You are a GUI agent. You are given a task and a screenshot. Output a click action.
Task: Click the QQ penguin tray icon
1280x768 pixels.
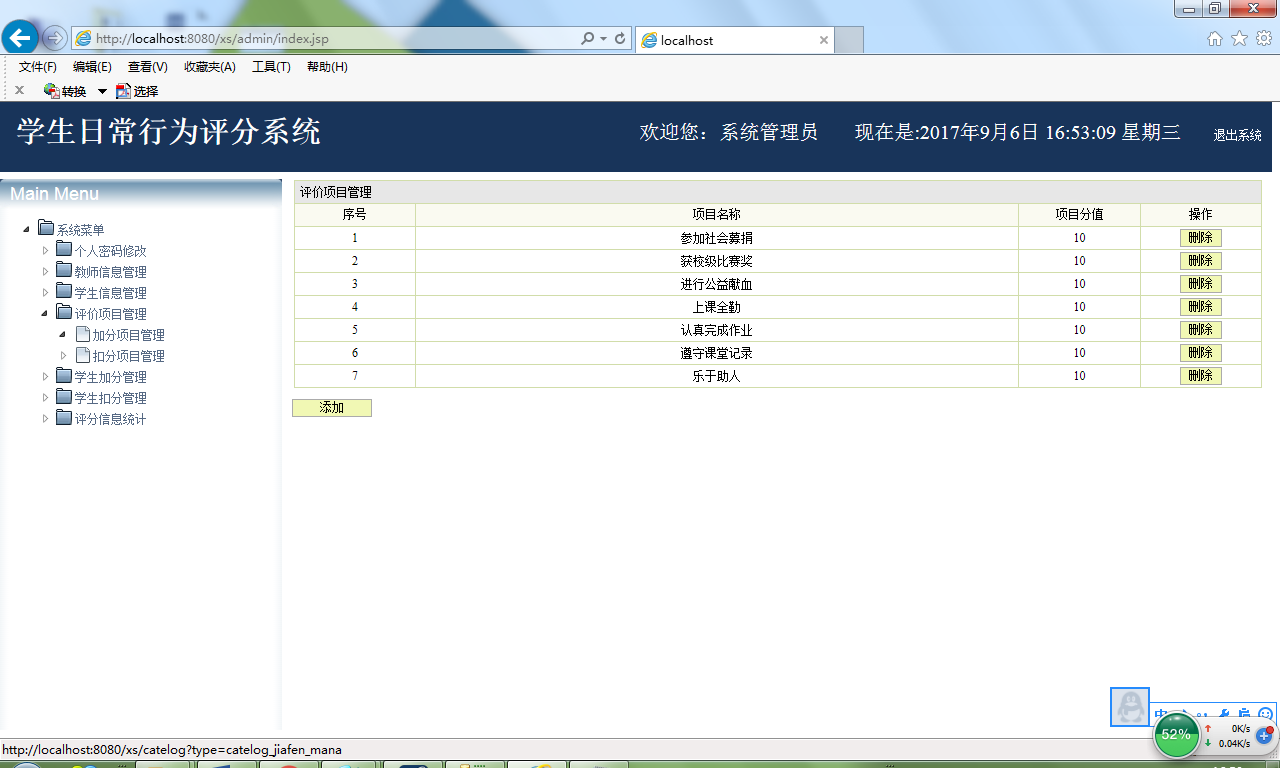(x=1130, y=707)
